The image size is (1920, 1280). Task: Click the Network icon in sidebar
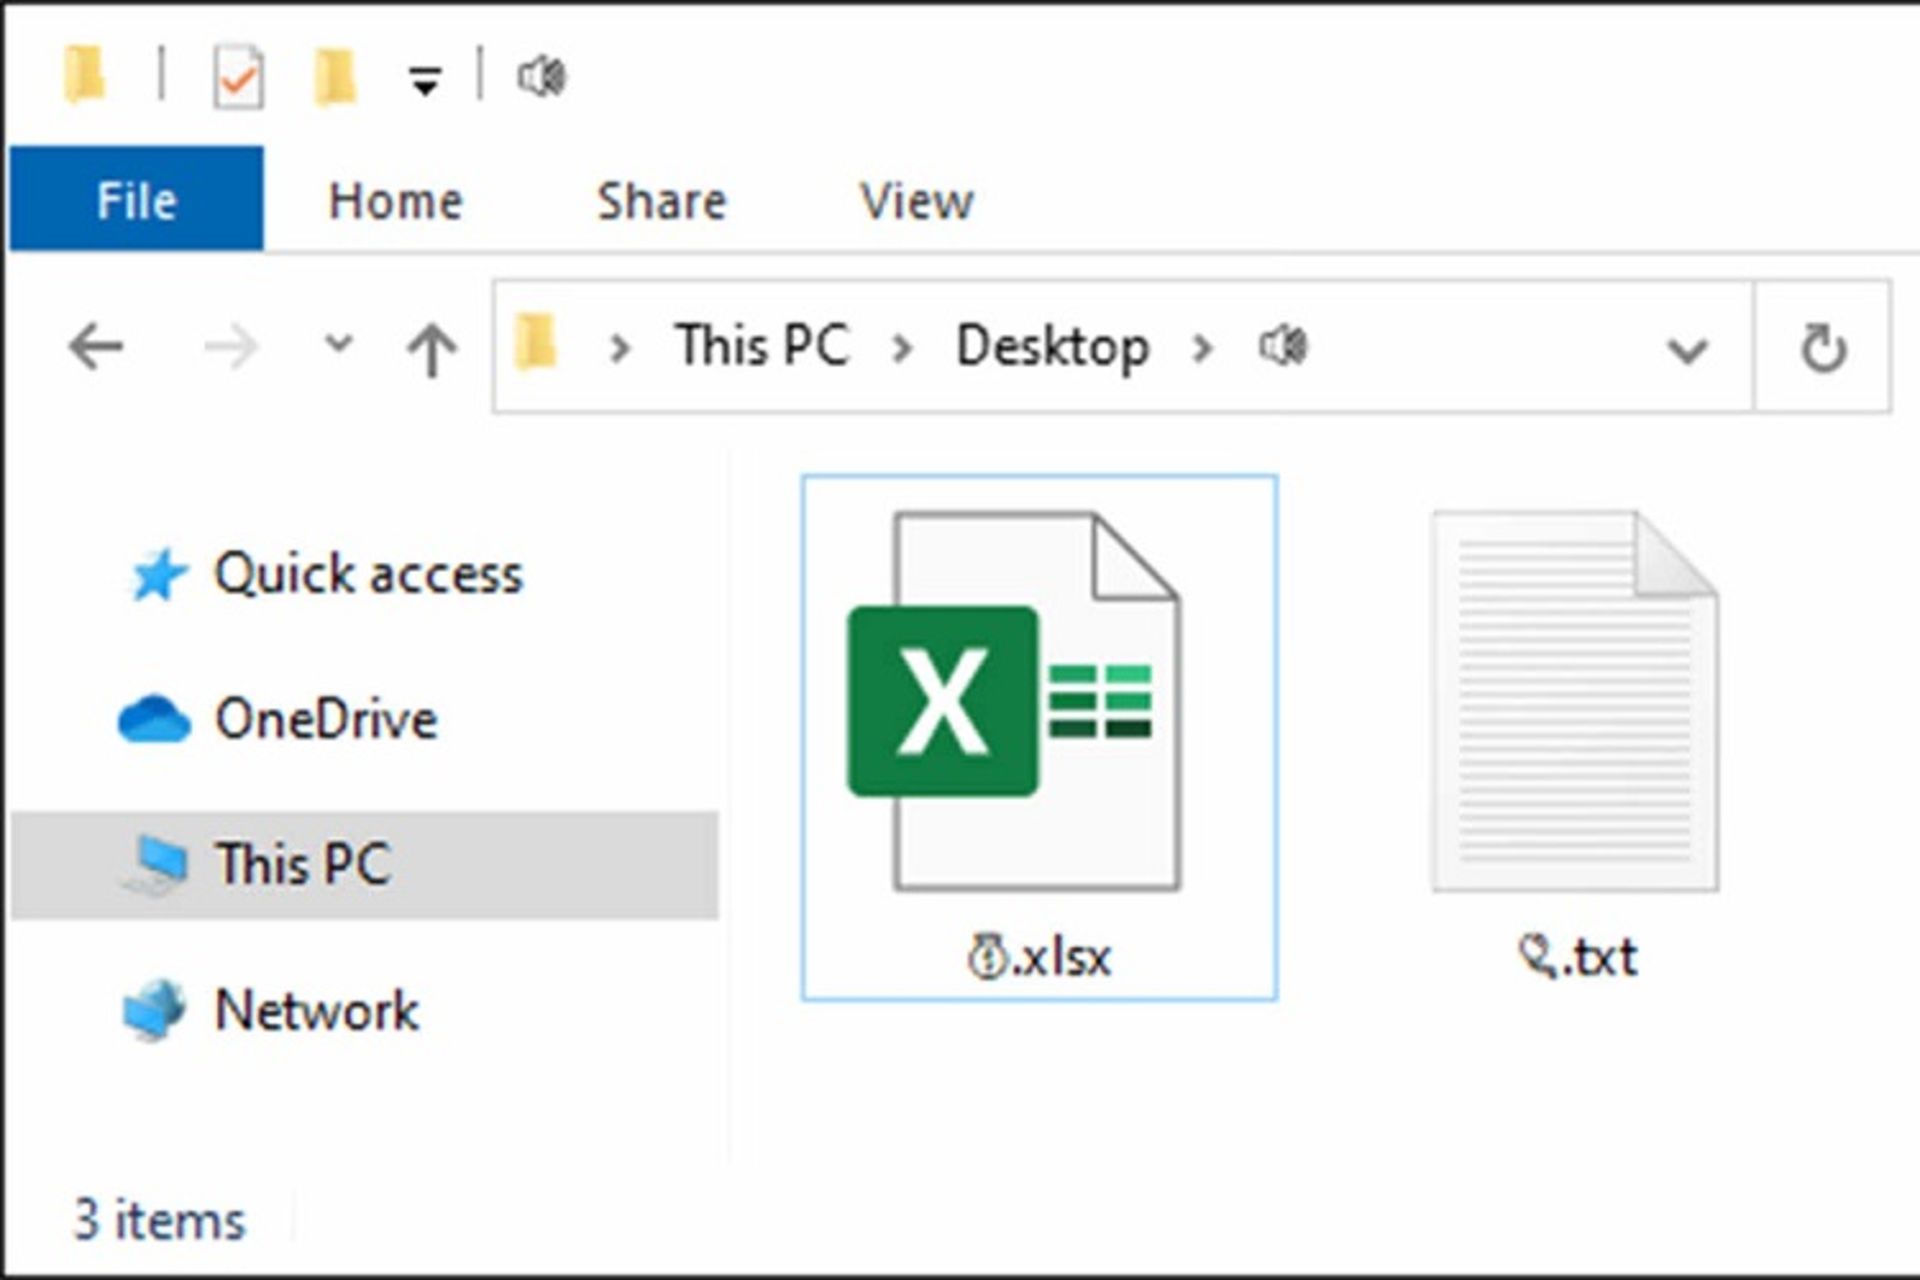point(154,1010)
